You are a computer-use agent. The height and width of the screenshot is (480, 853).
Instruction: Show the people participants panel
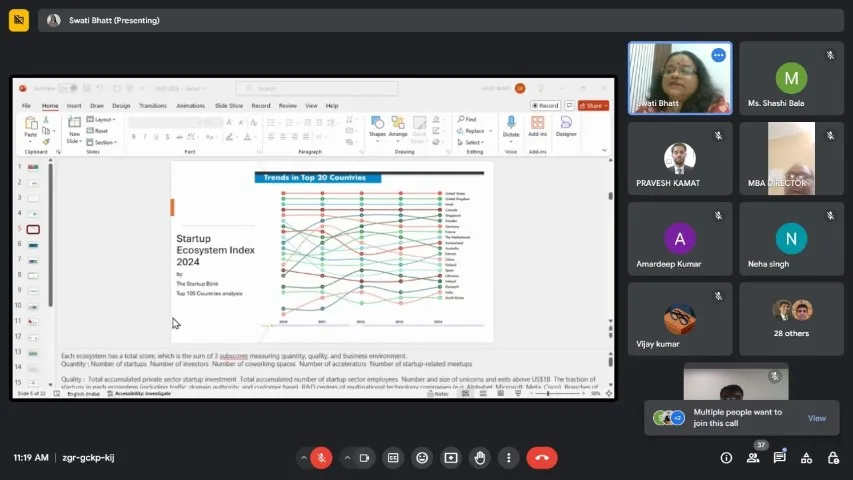753,458
